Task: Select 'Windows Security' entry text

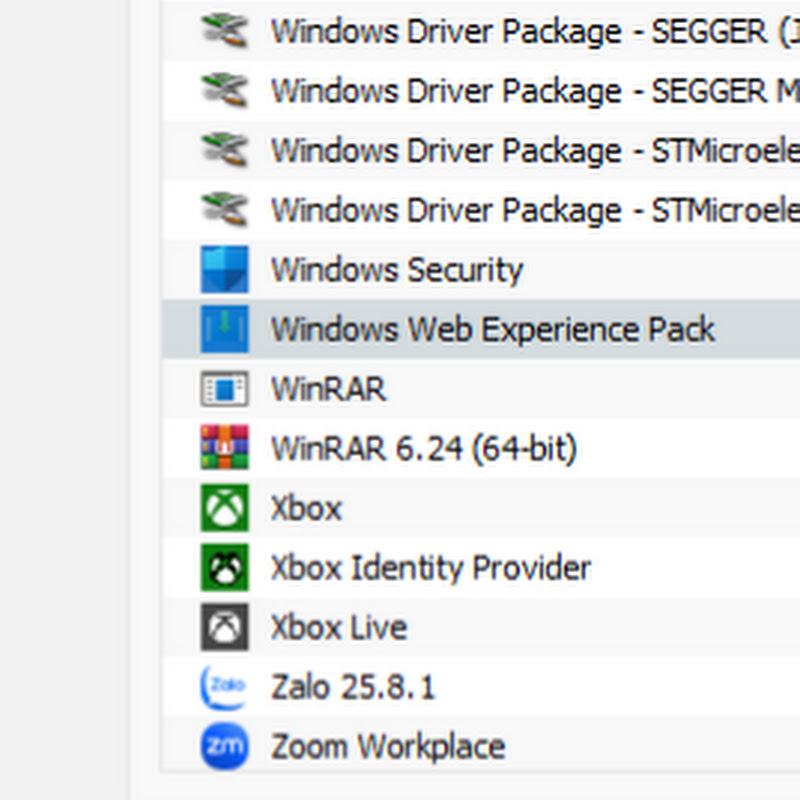Action: (397, 269)
